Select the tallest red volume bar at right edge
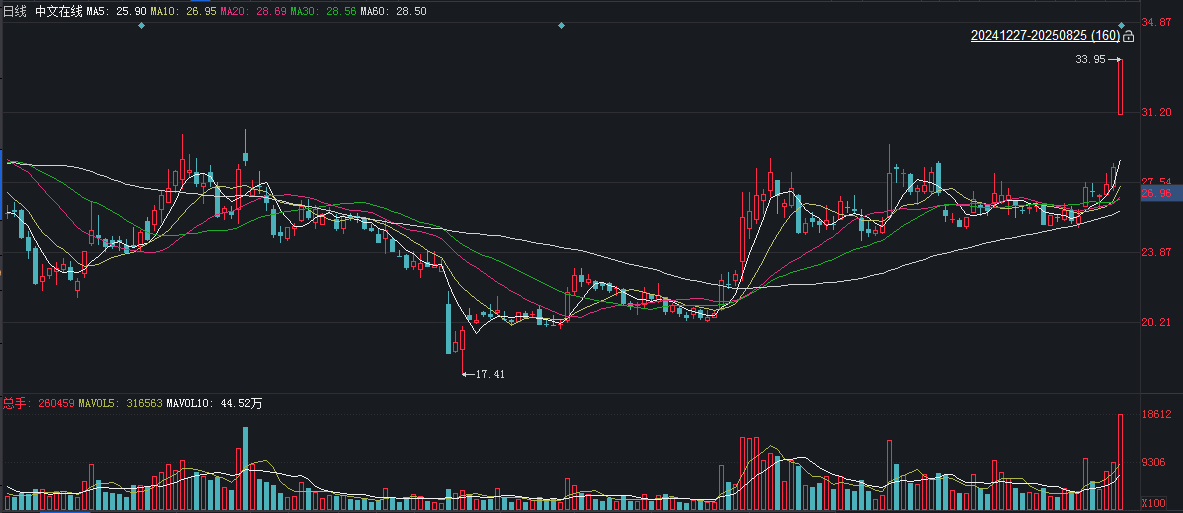 (x=1120, y=462)
